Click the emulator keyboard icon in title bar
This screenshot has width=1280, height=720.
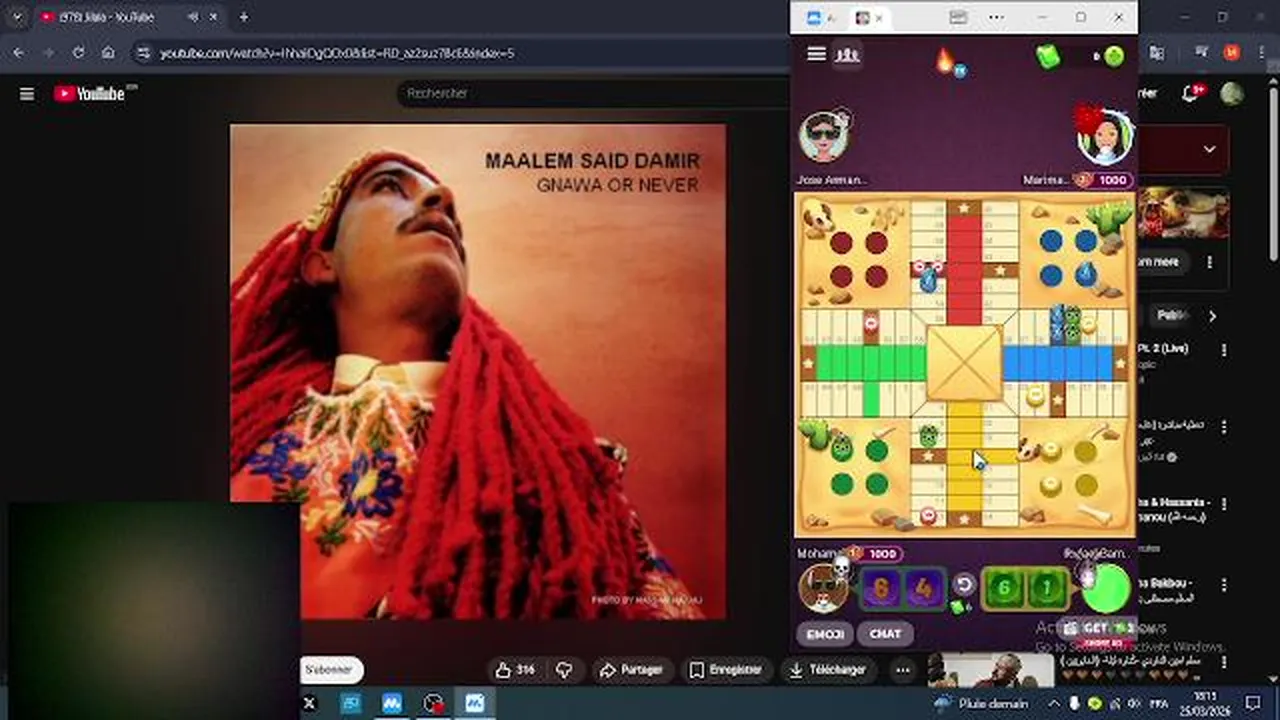coord(958,18)
